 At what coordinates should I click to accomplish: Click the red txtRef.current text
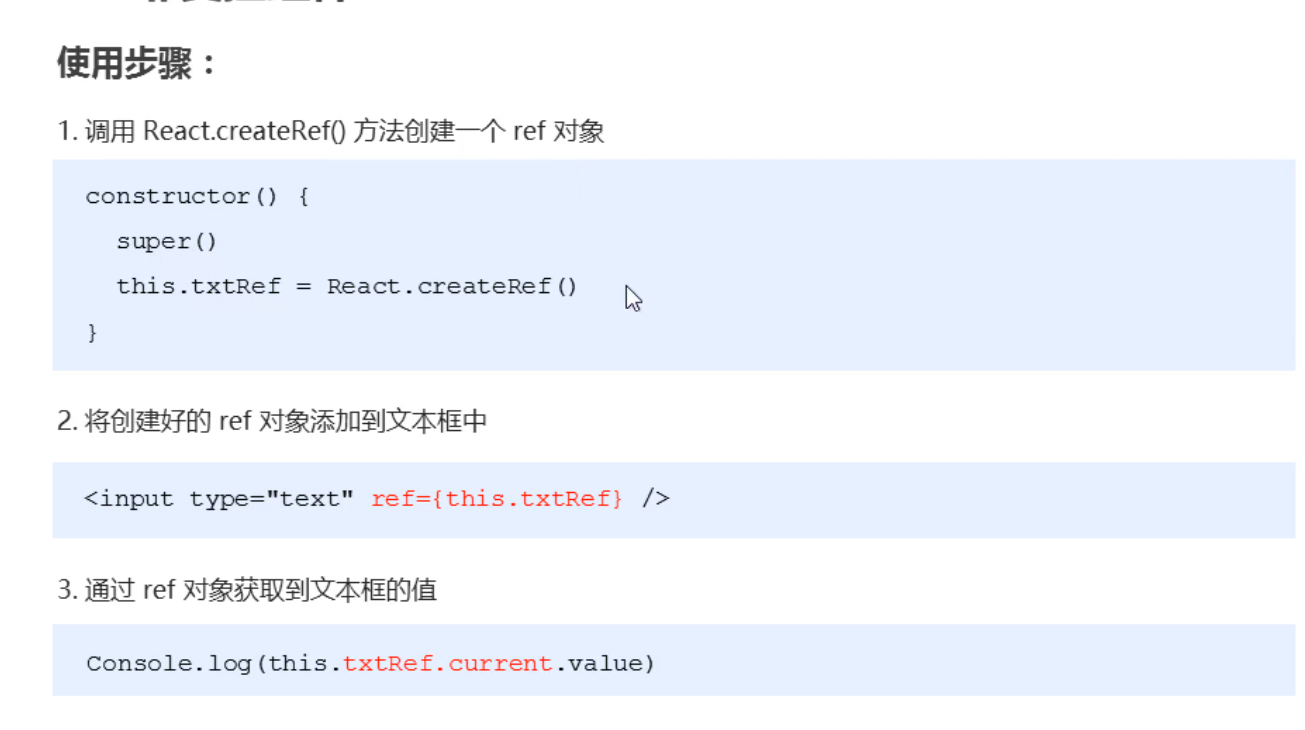(448, 663)
